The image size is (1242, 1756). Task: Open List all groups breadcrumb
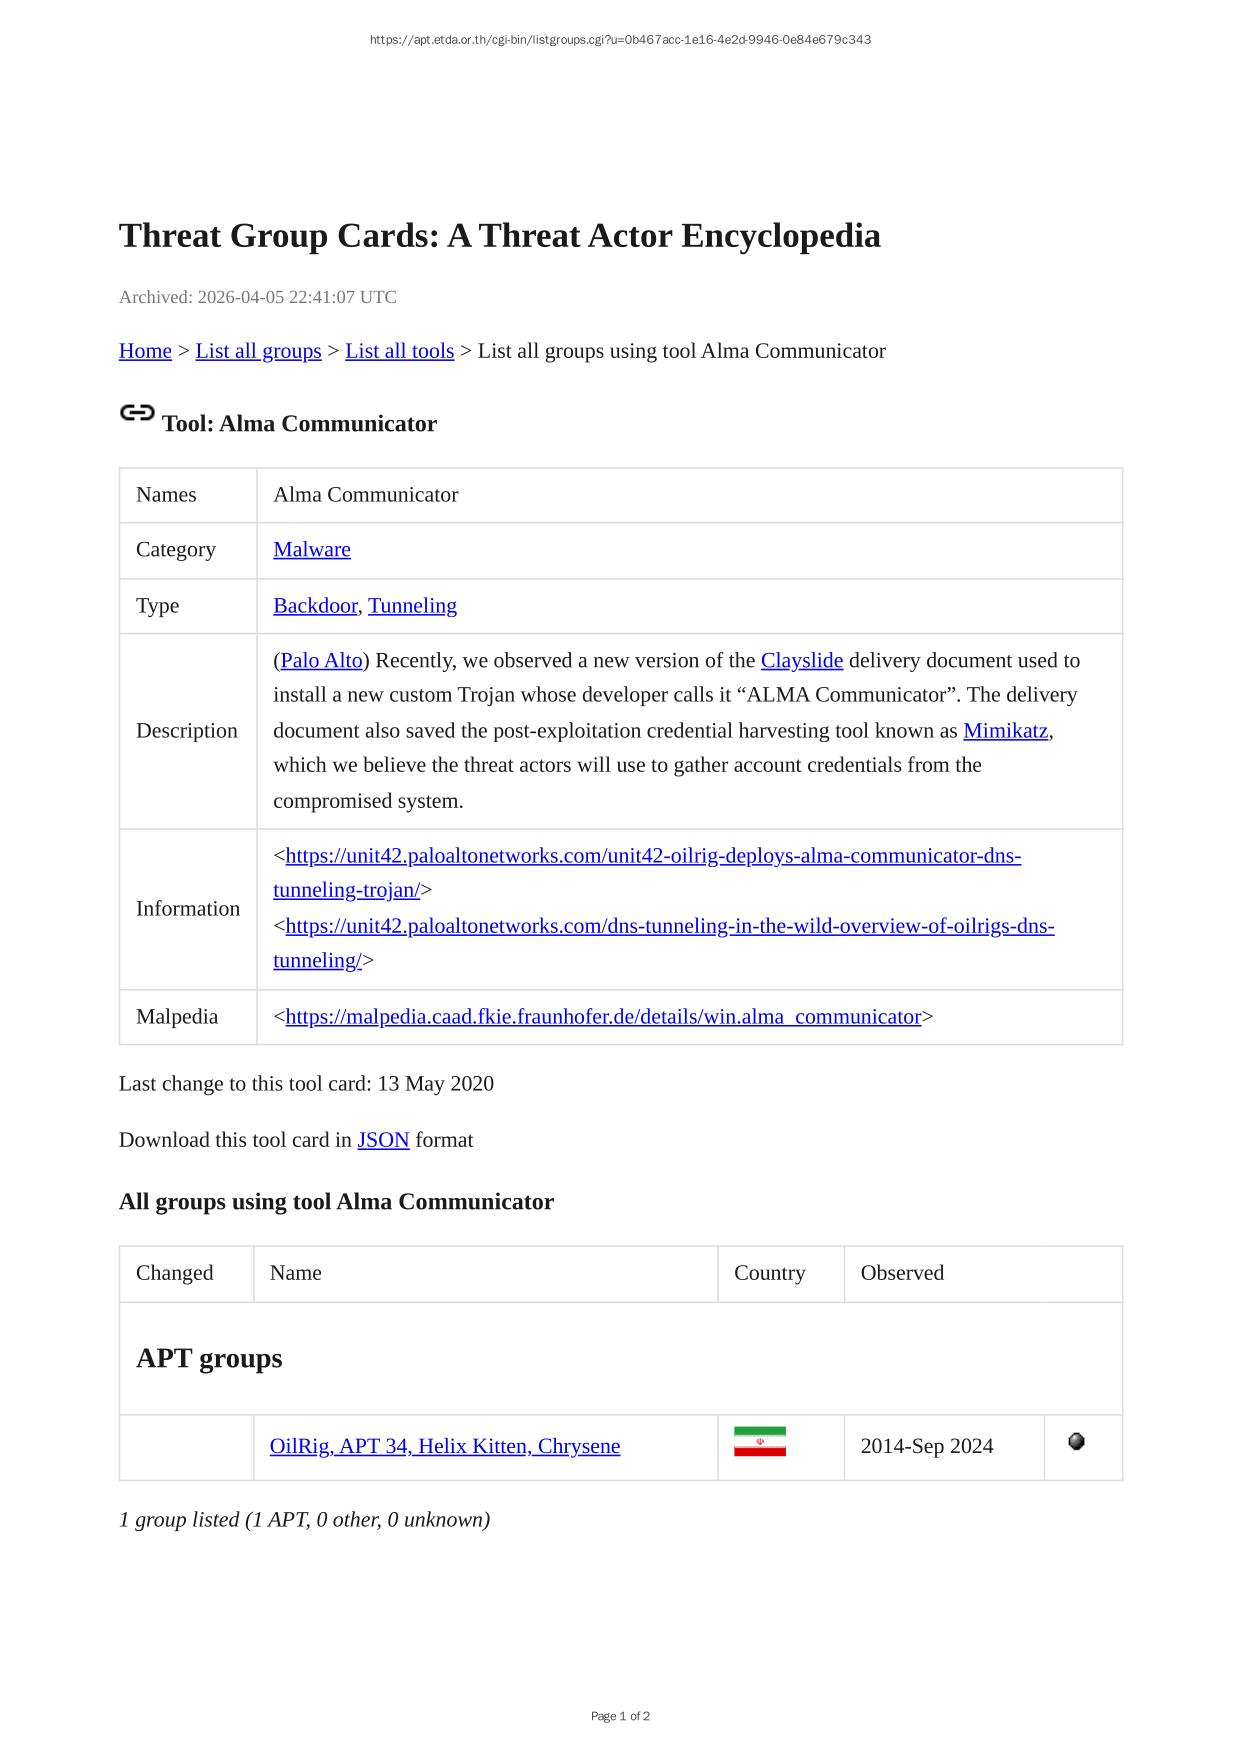pyautogui.click(x=258, y=351)
